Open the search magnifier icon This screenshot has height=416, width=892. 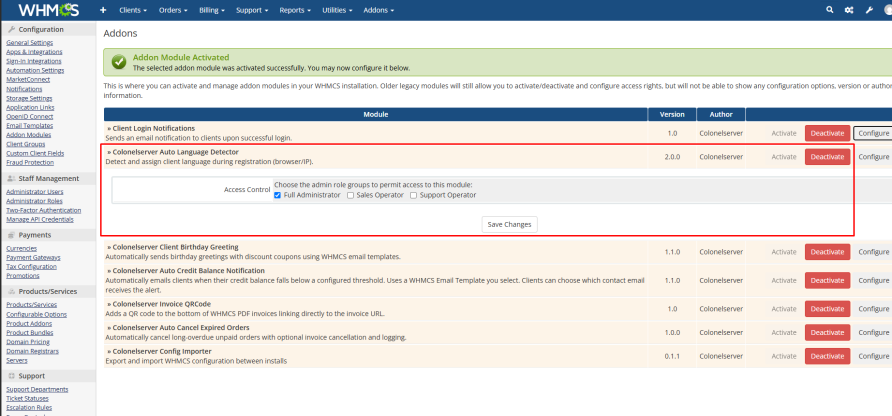click(x=830, y=10)
